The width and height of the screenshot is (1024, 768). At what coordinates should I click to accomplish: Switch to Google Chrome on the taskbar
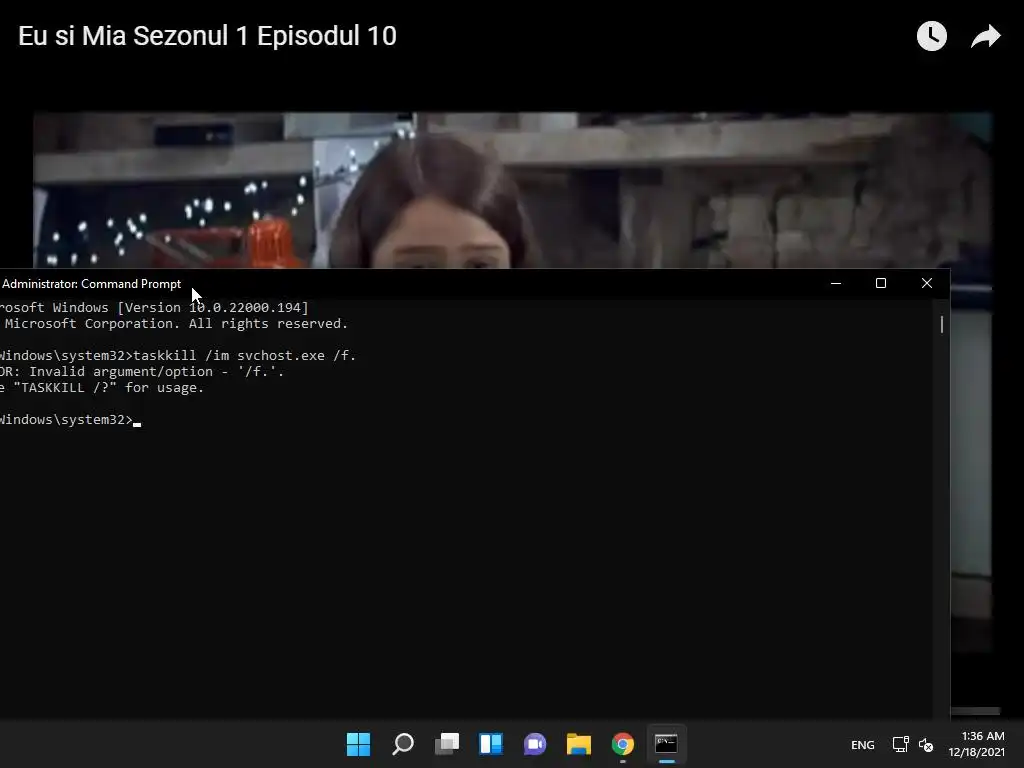(622, 744)
